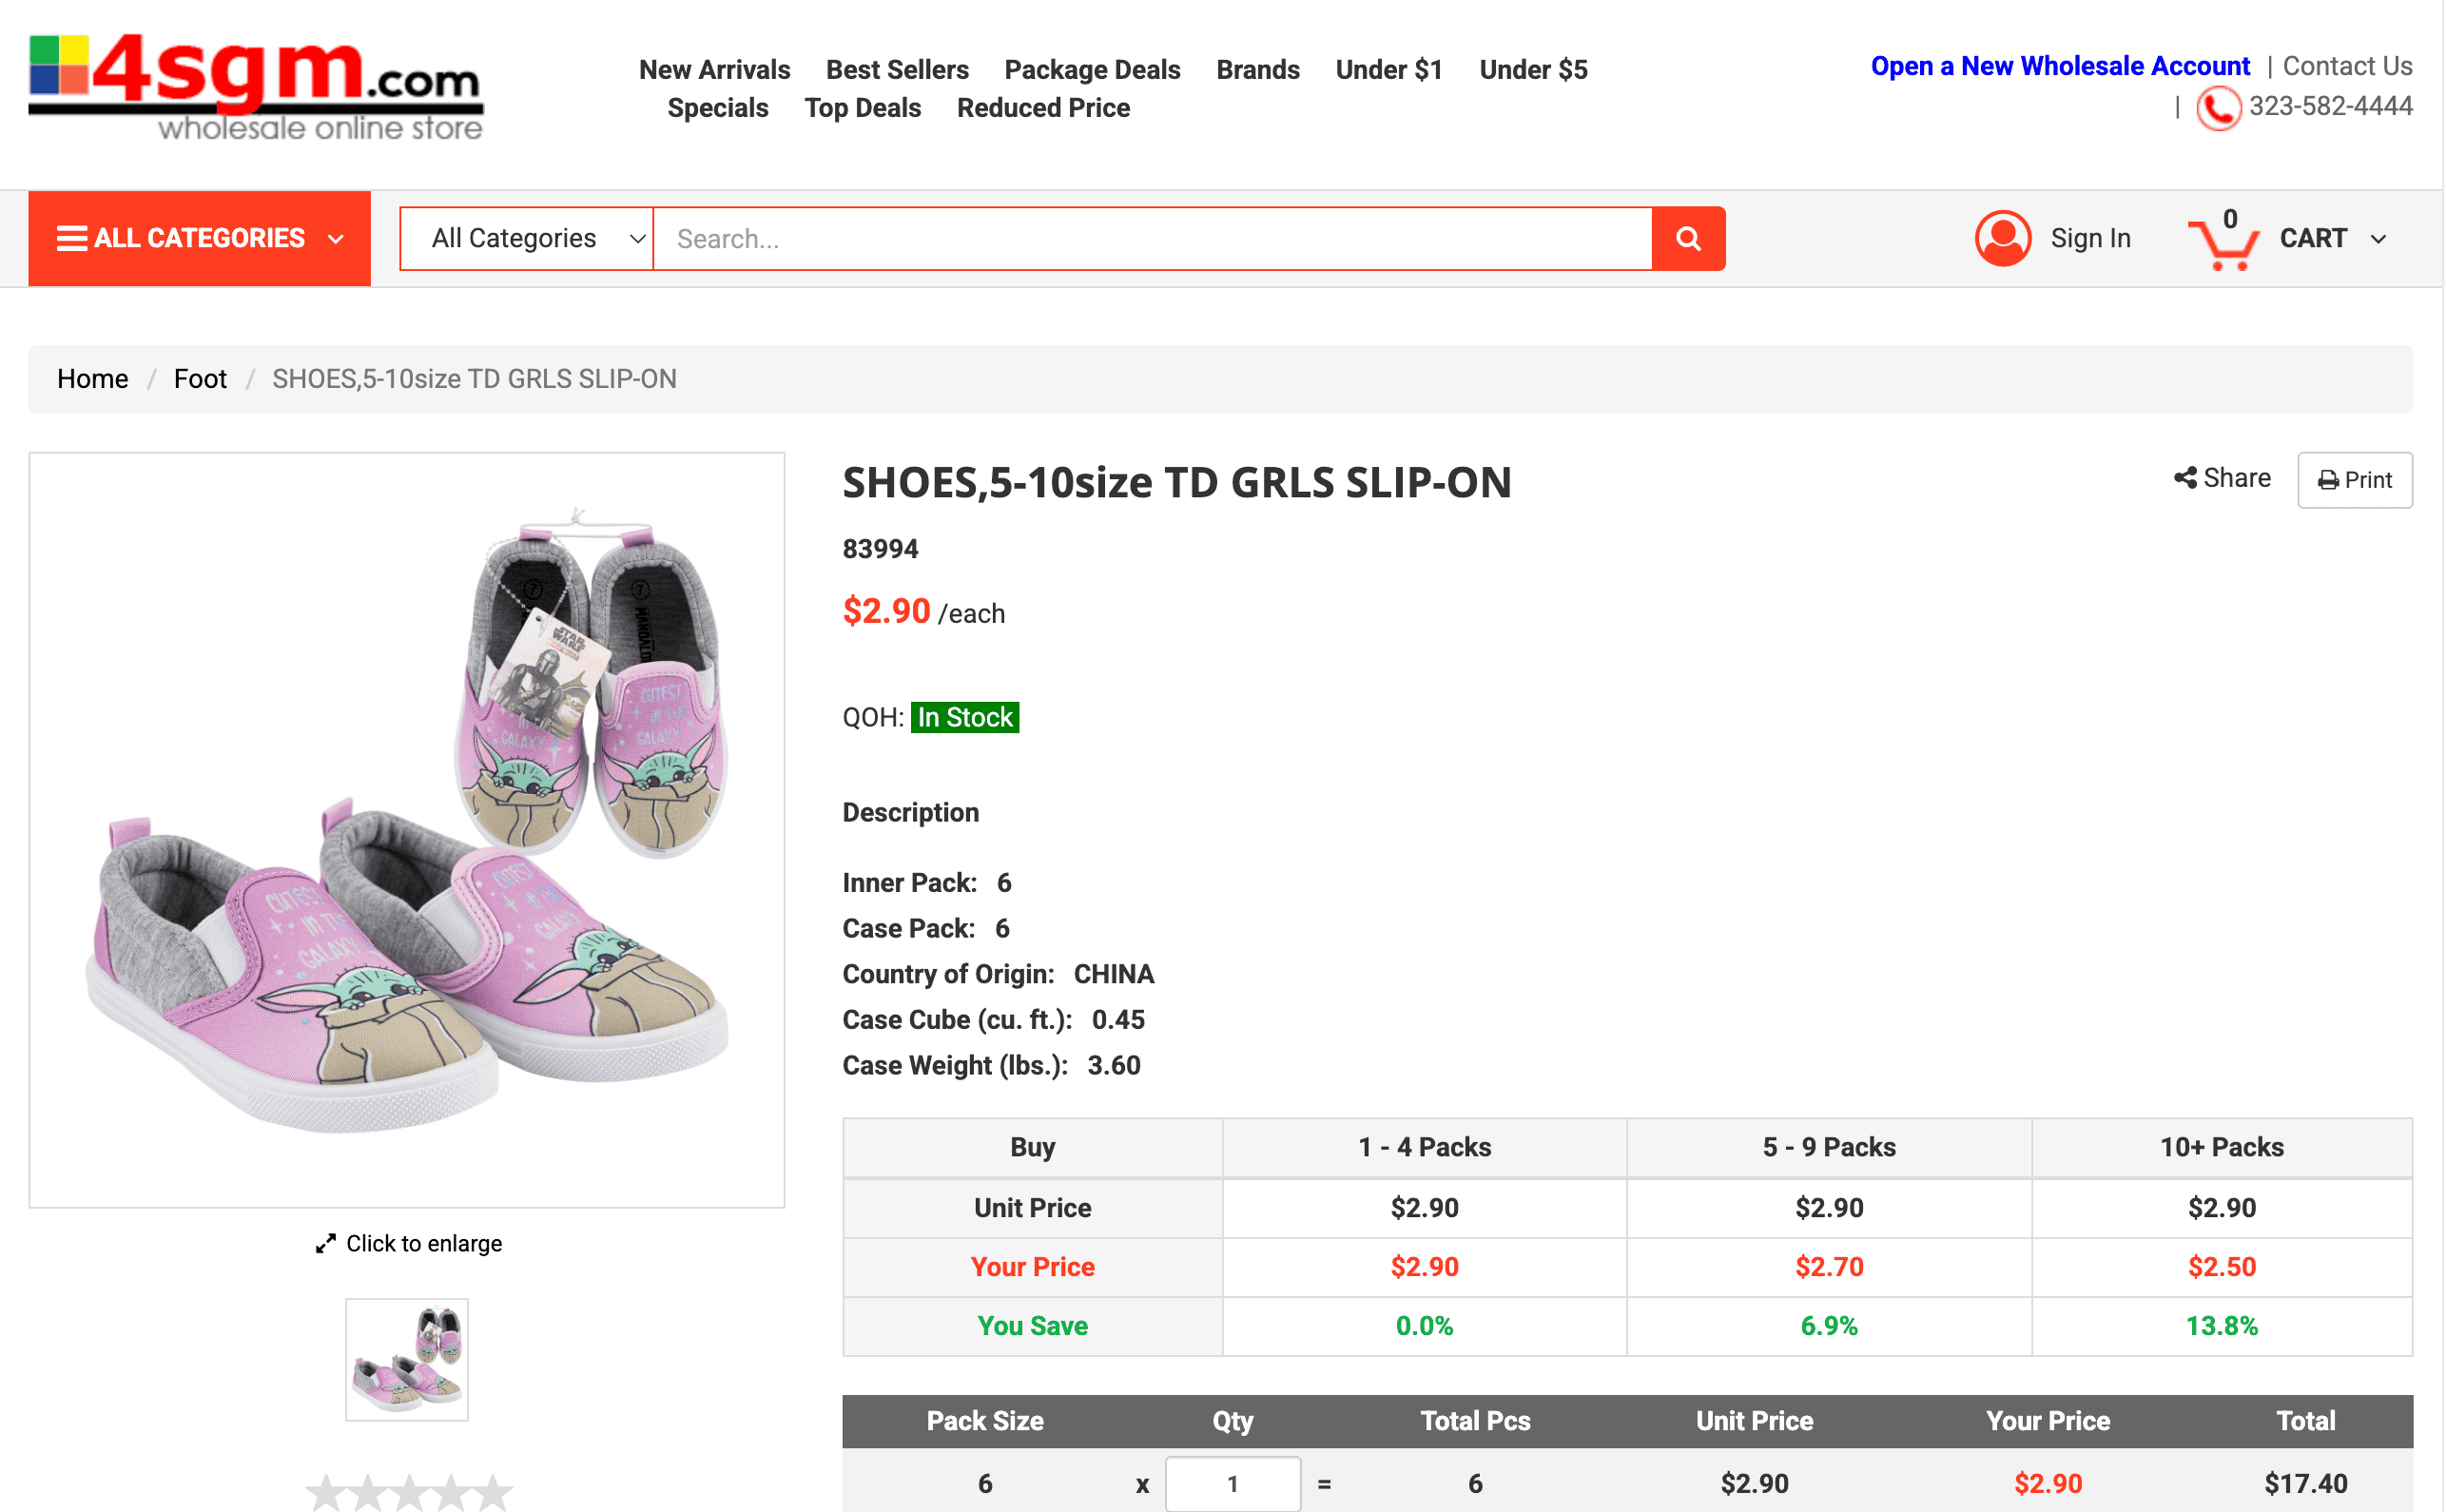Click the Print button
The image size is (2446, 1512).
click(2353, 480)
